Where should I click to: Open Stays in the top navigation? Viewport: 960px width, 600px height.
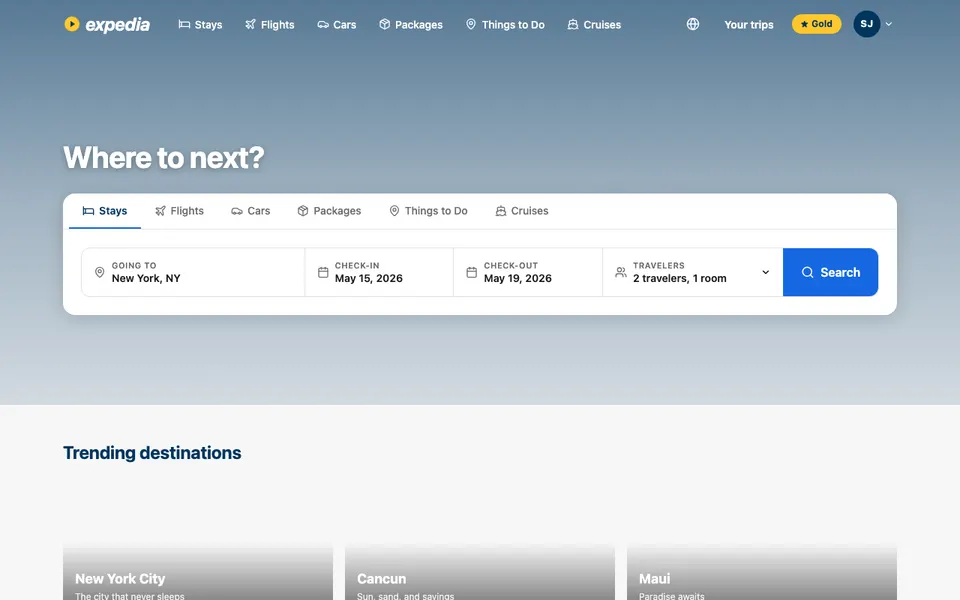[200, 24]
